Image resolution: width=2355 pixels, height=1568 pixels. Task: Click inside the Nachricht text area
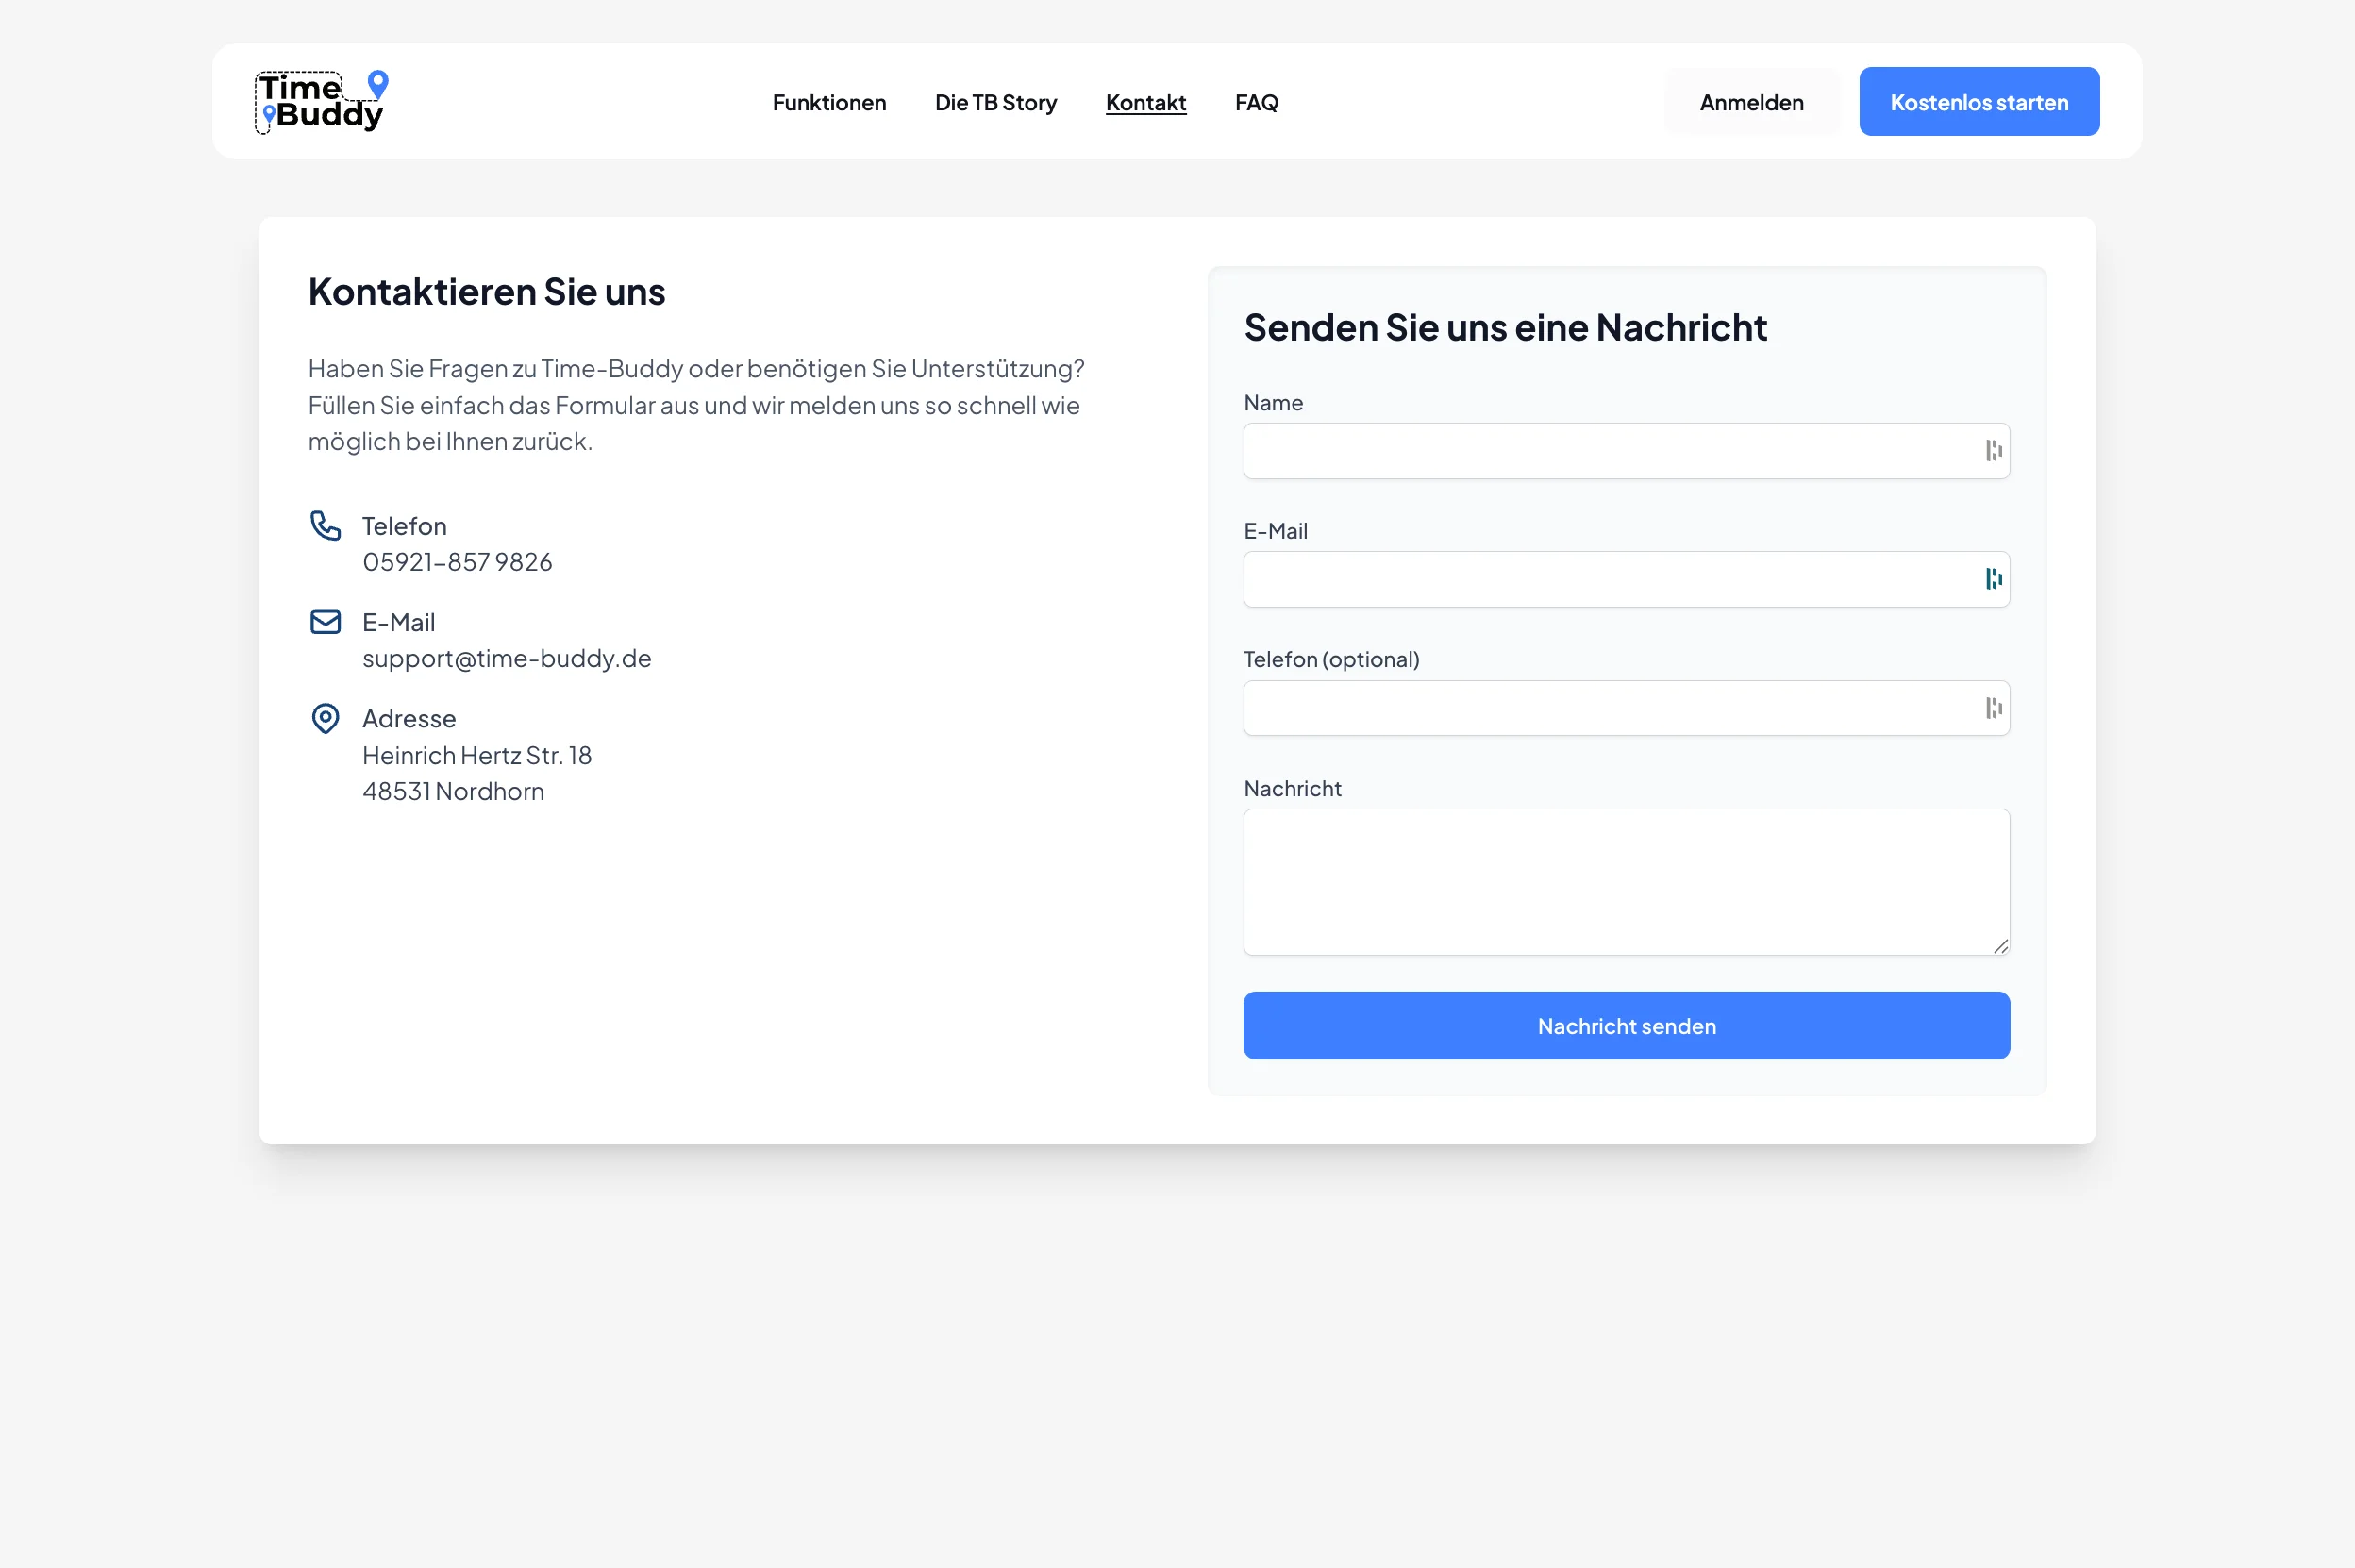point(1625,881)
